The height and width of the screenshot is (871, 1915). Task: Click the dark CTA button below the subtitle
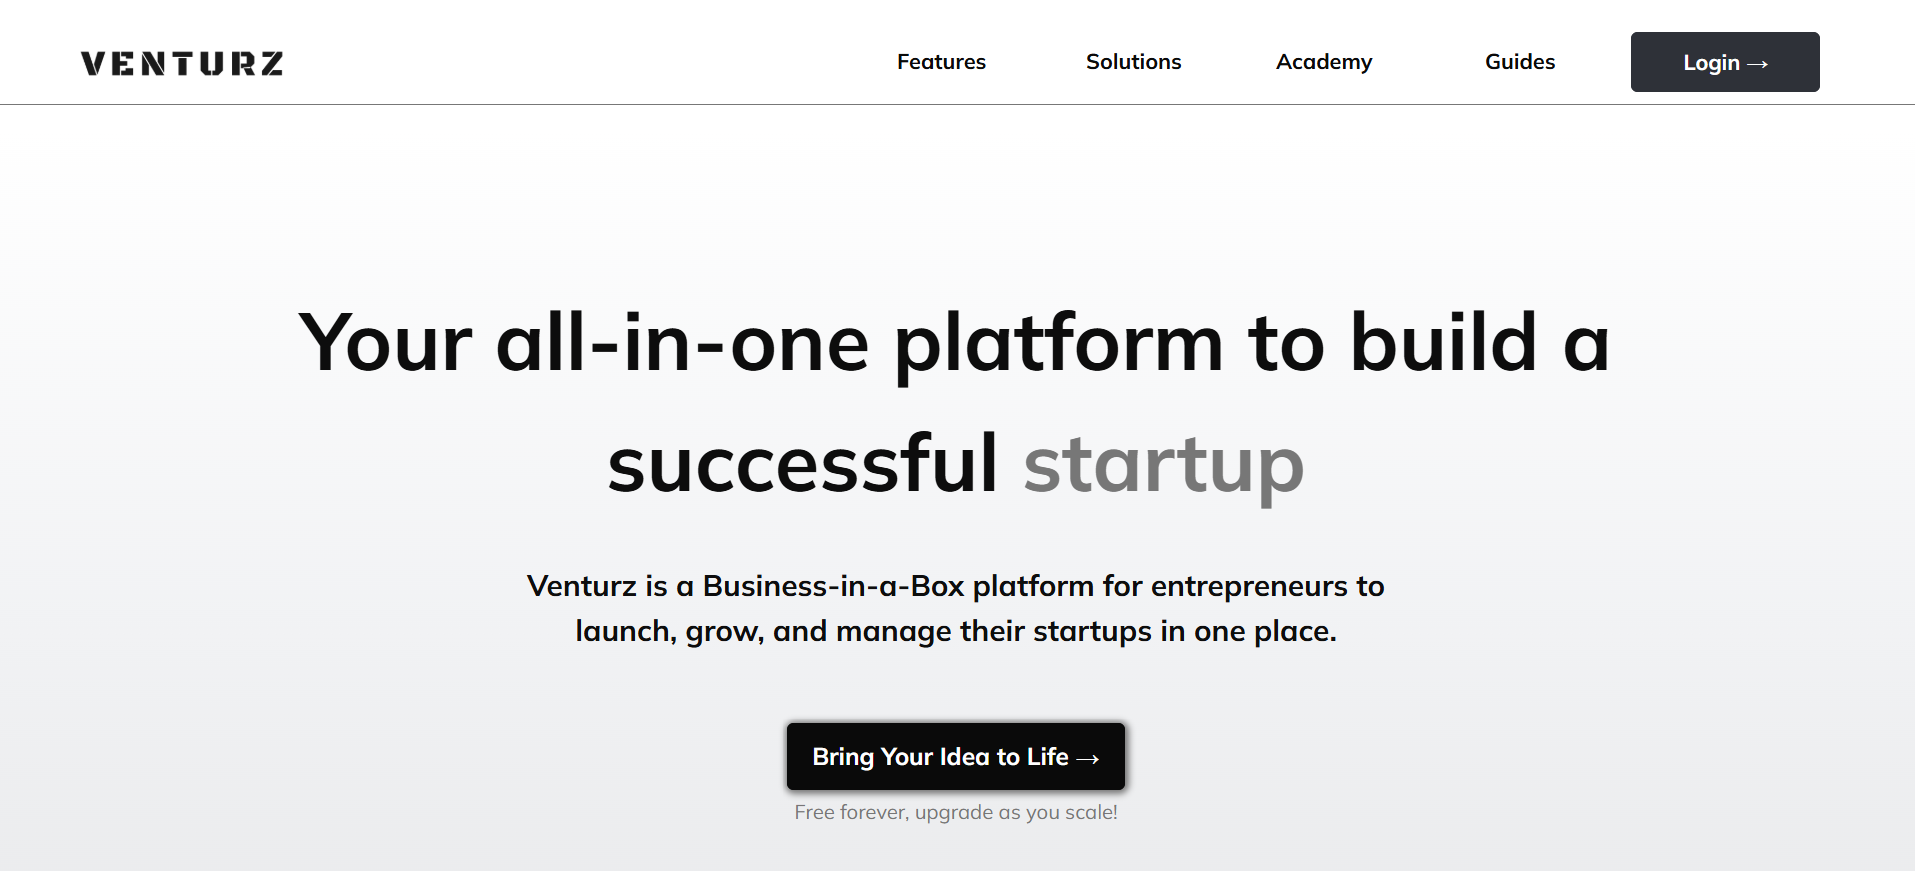pos(955,757)
